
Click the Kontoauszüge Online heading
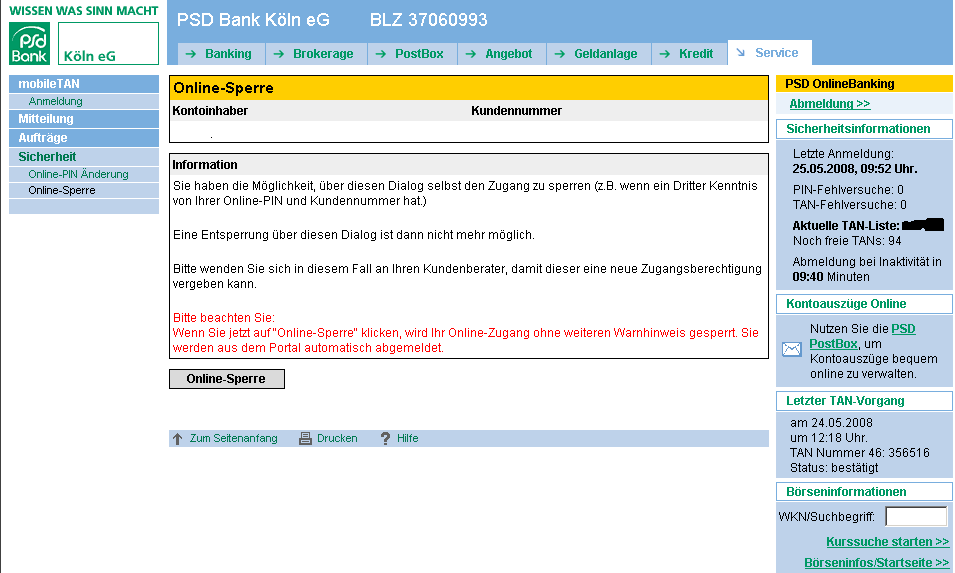tap(864, 304)
